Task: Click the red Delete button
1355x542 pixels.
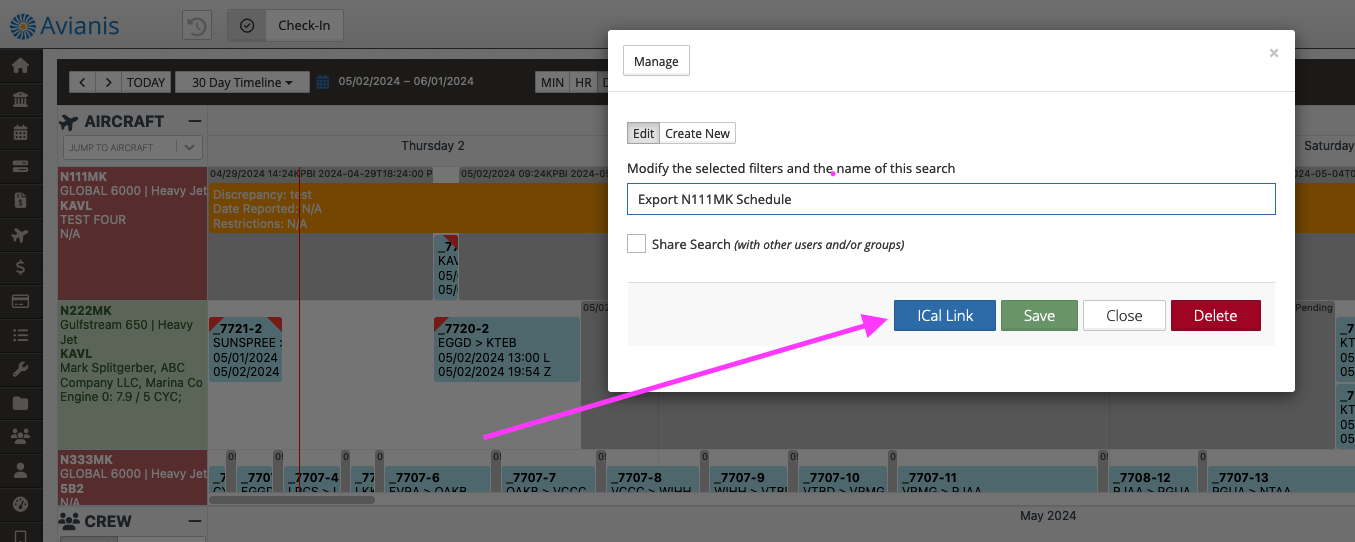Action: [x=1215, y=315]
